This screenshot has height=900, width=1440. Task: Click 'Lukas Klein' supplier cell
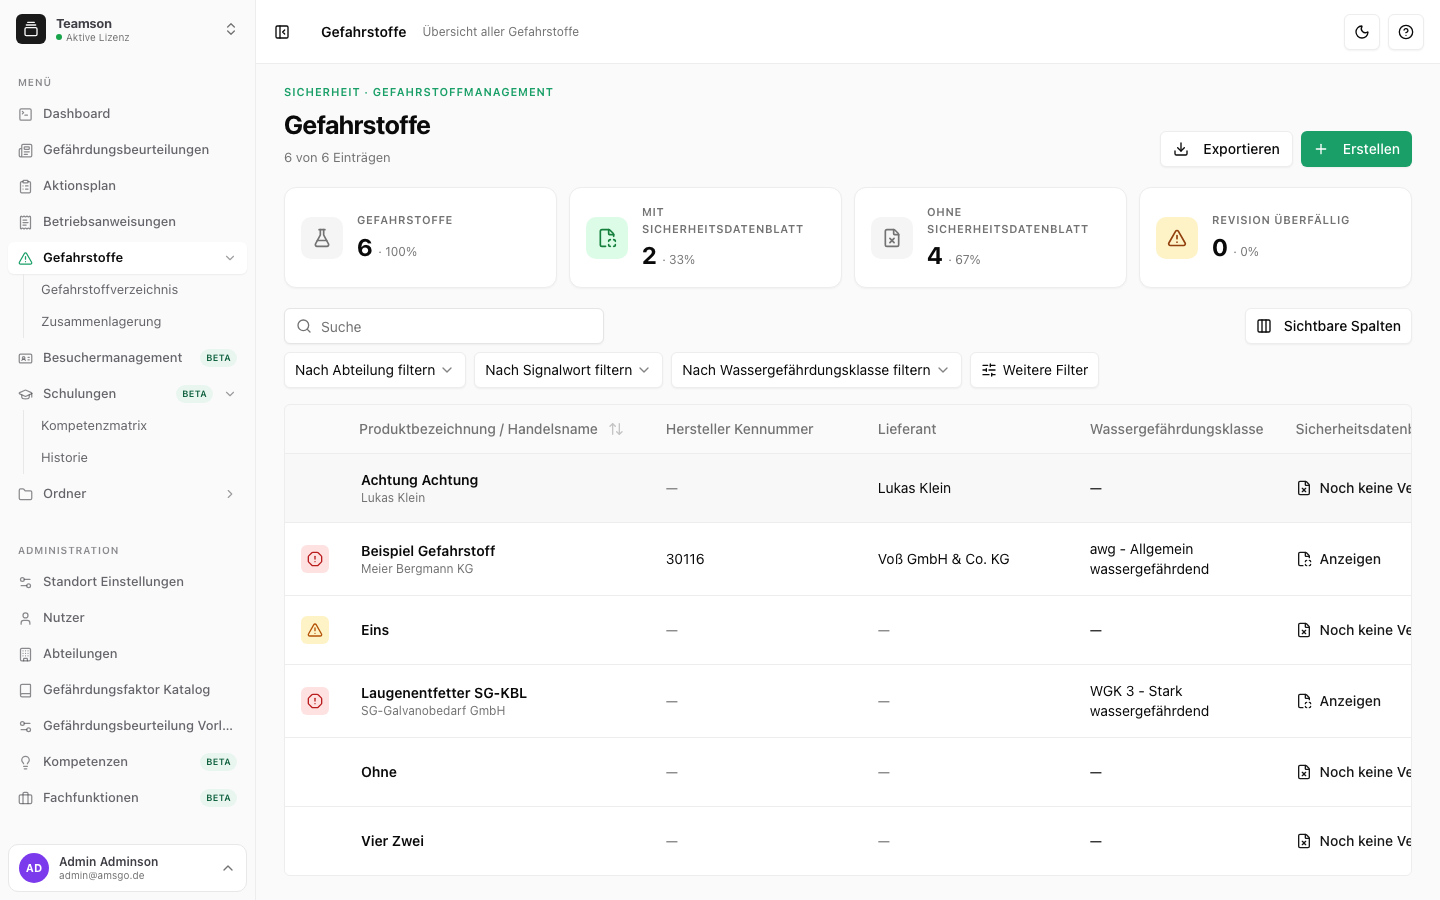coord(914,488)
